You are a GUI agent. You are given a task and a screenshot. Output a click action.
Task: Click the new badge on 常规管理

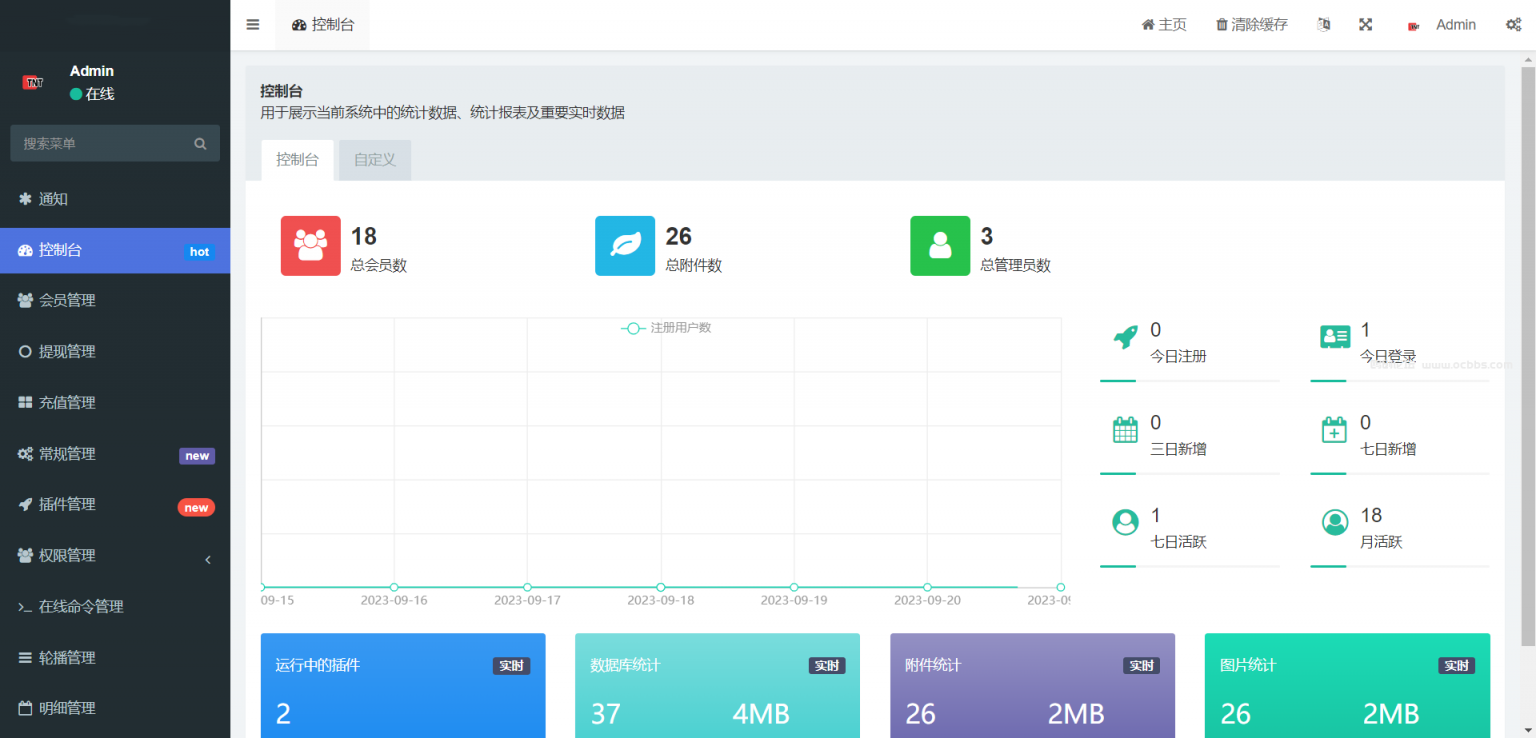197,456
